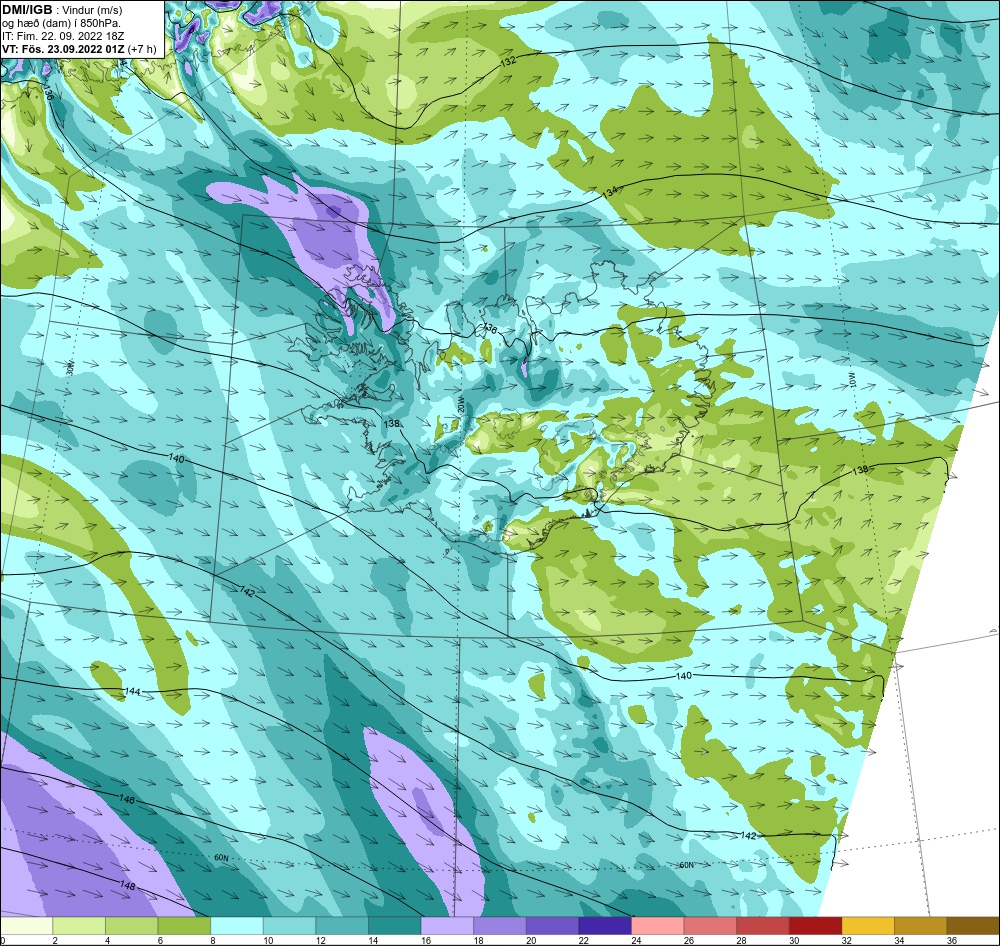Click the light pink 24–26 legend swatch
The image size is (1000, 946).
(x=658, y=926)
